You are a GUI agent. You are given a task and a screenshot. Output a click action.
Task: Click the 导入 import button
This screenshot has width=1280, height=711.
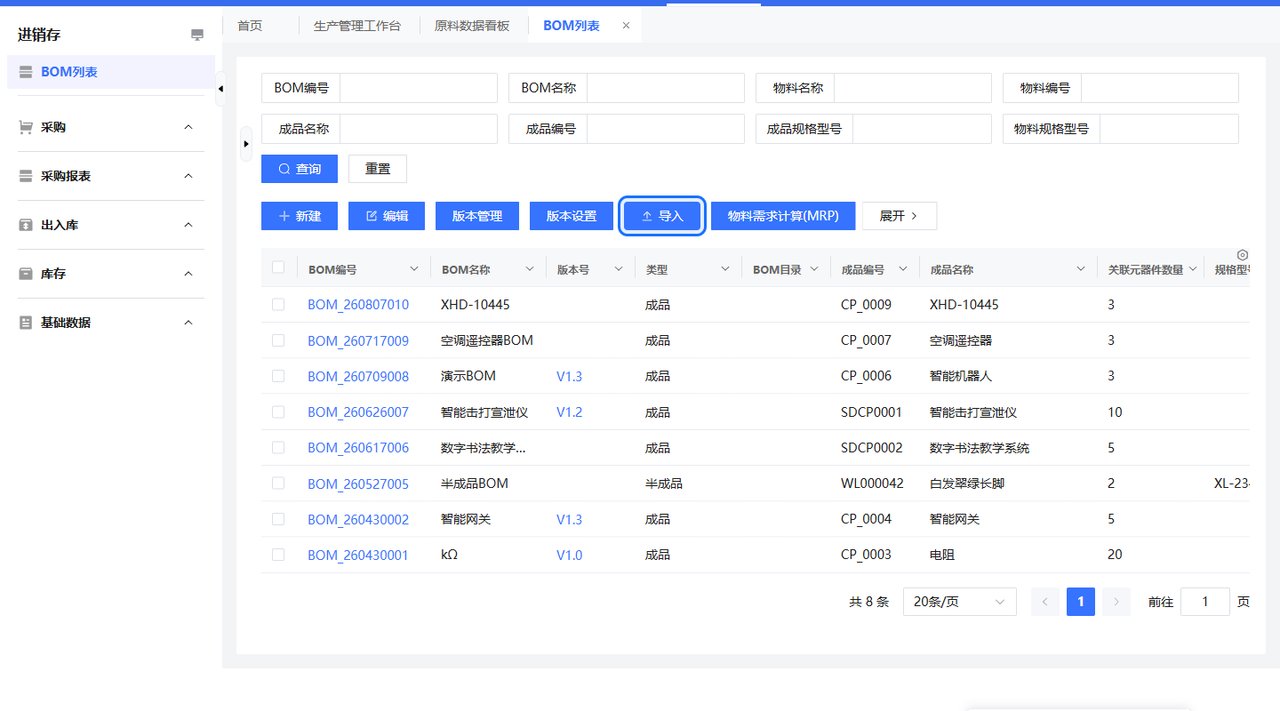[x=662, y=216]
